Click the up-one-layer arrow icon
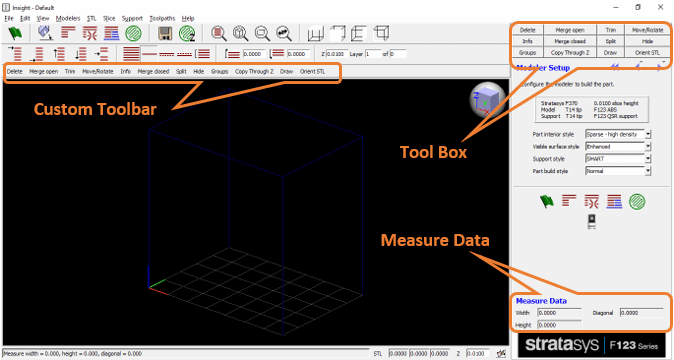 pyautogui.click(x=59, y=54)
